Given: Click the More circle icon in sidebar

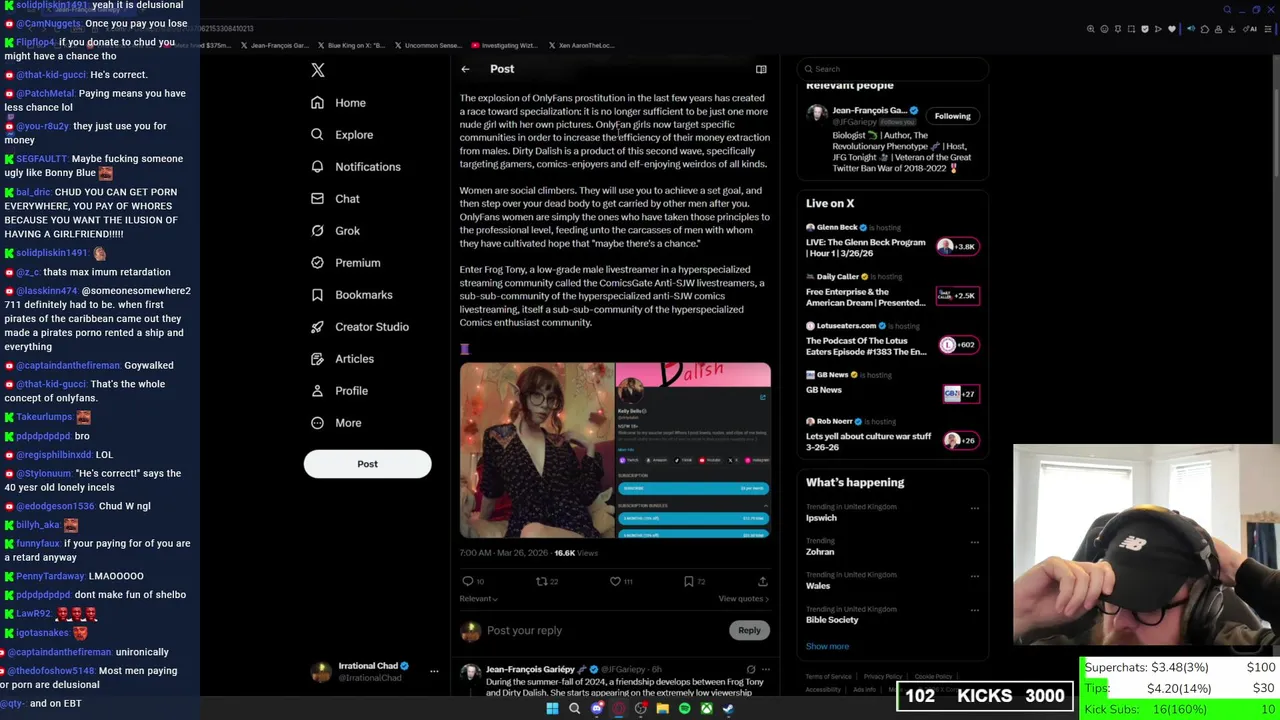Looking at the screenshot, I should (317, 423).
